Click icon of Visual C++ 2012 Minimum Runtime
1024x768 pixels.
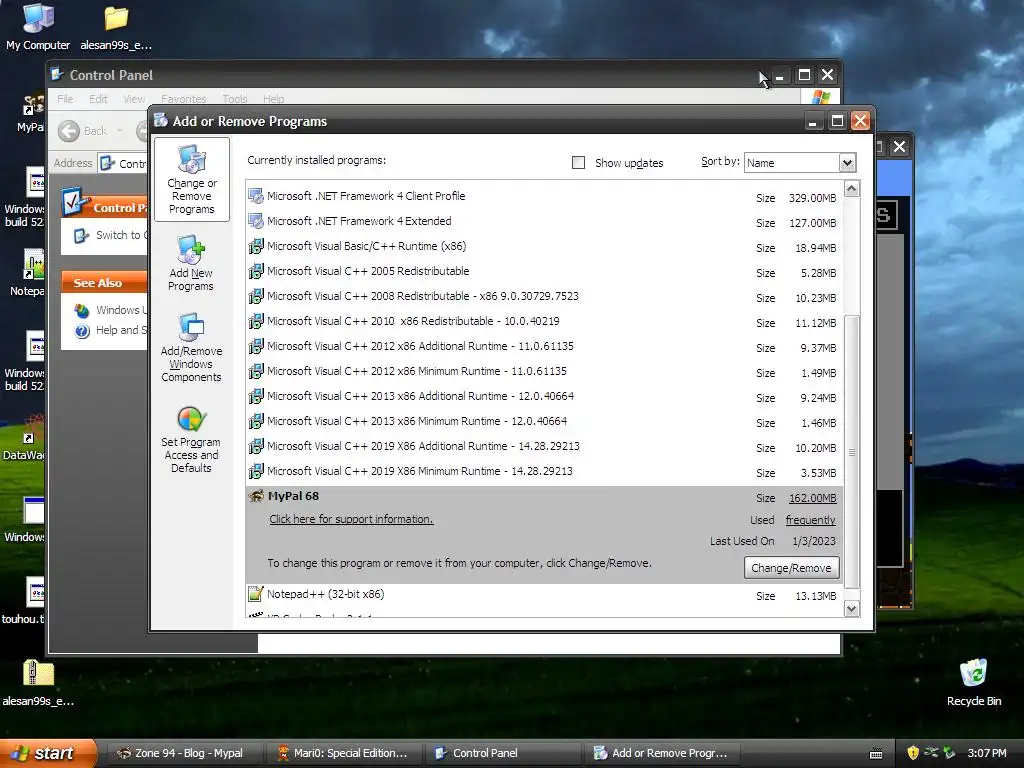point(256,371)
